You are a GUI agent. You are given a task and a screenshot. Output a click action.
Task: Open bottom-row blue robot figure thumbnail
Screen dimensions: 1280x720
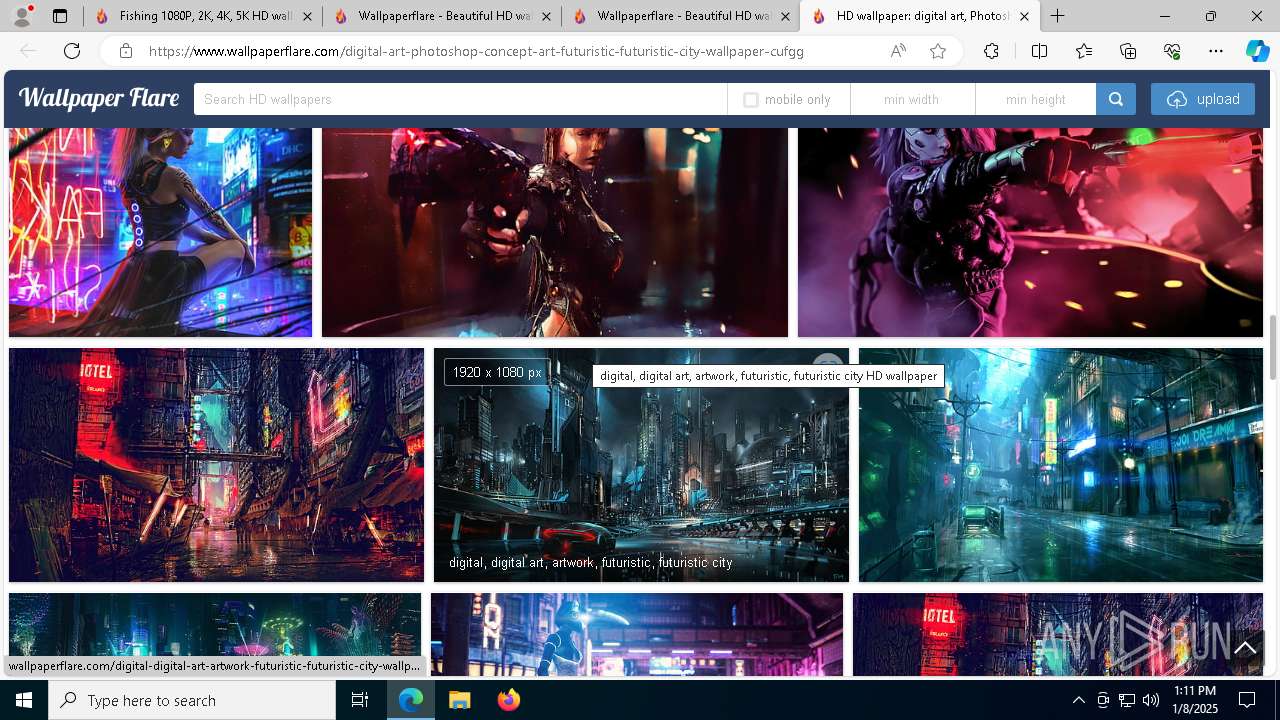637,635
